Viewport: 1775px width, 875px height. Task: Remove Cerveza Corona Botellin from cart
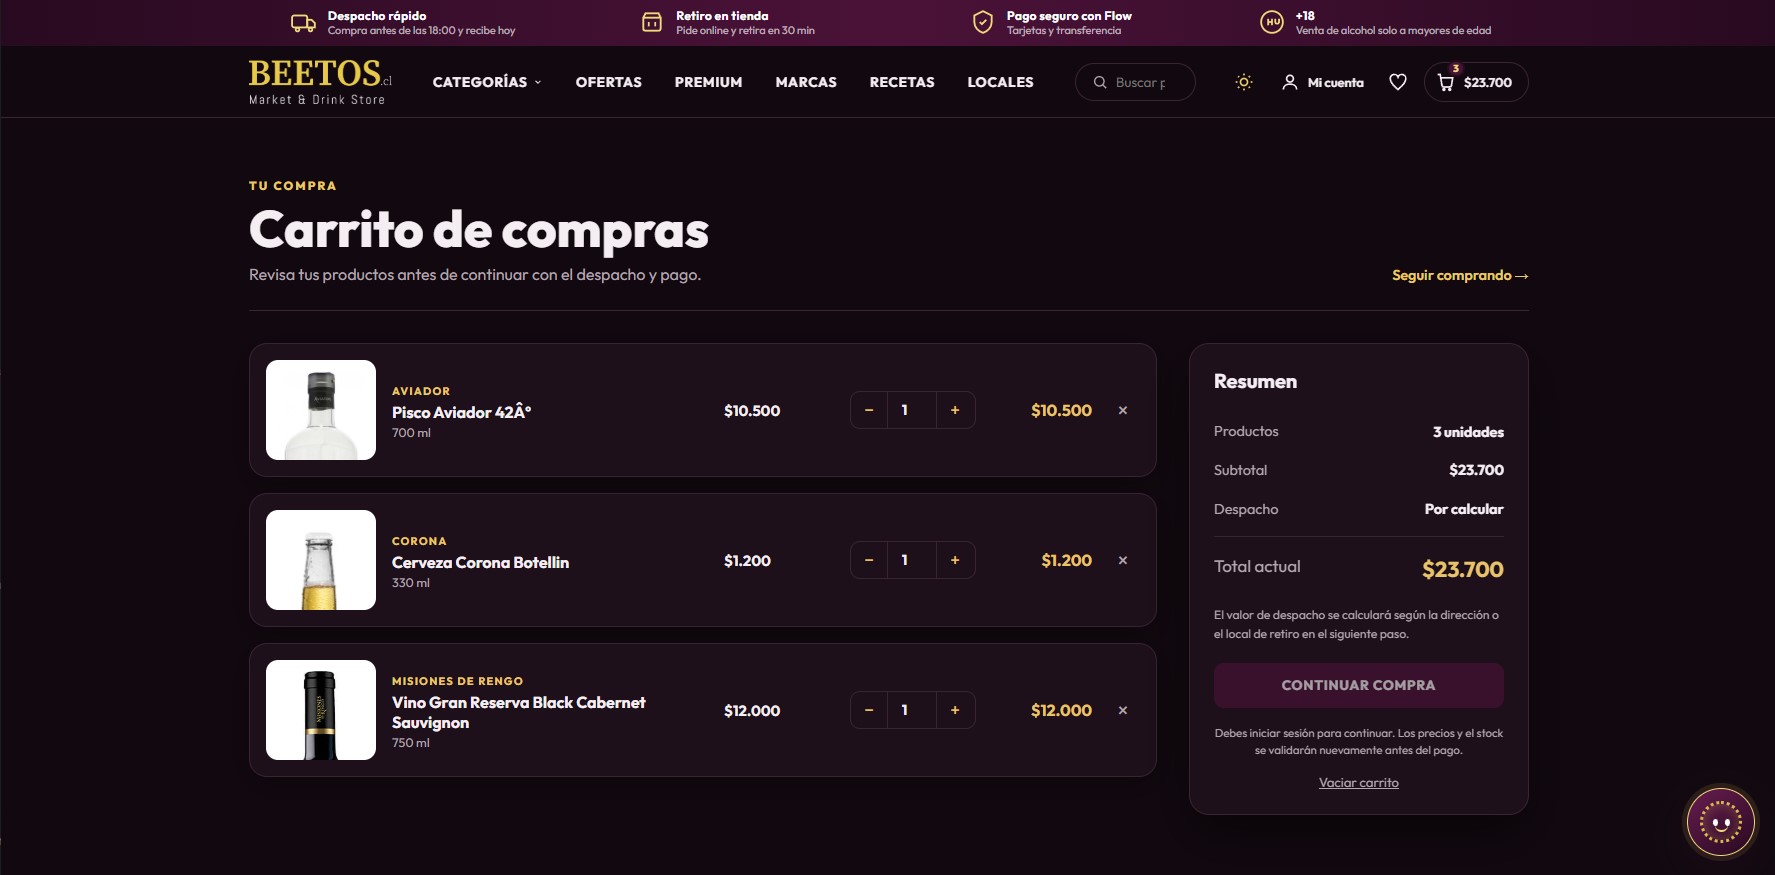click(x=1123, y=560)
